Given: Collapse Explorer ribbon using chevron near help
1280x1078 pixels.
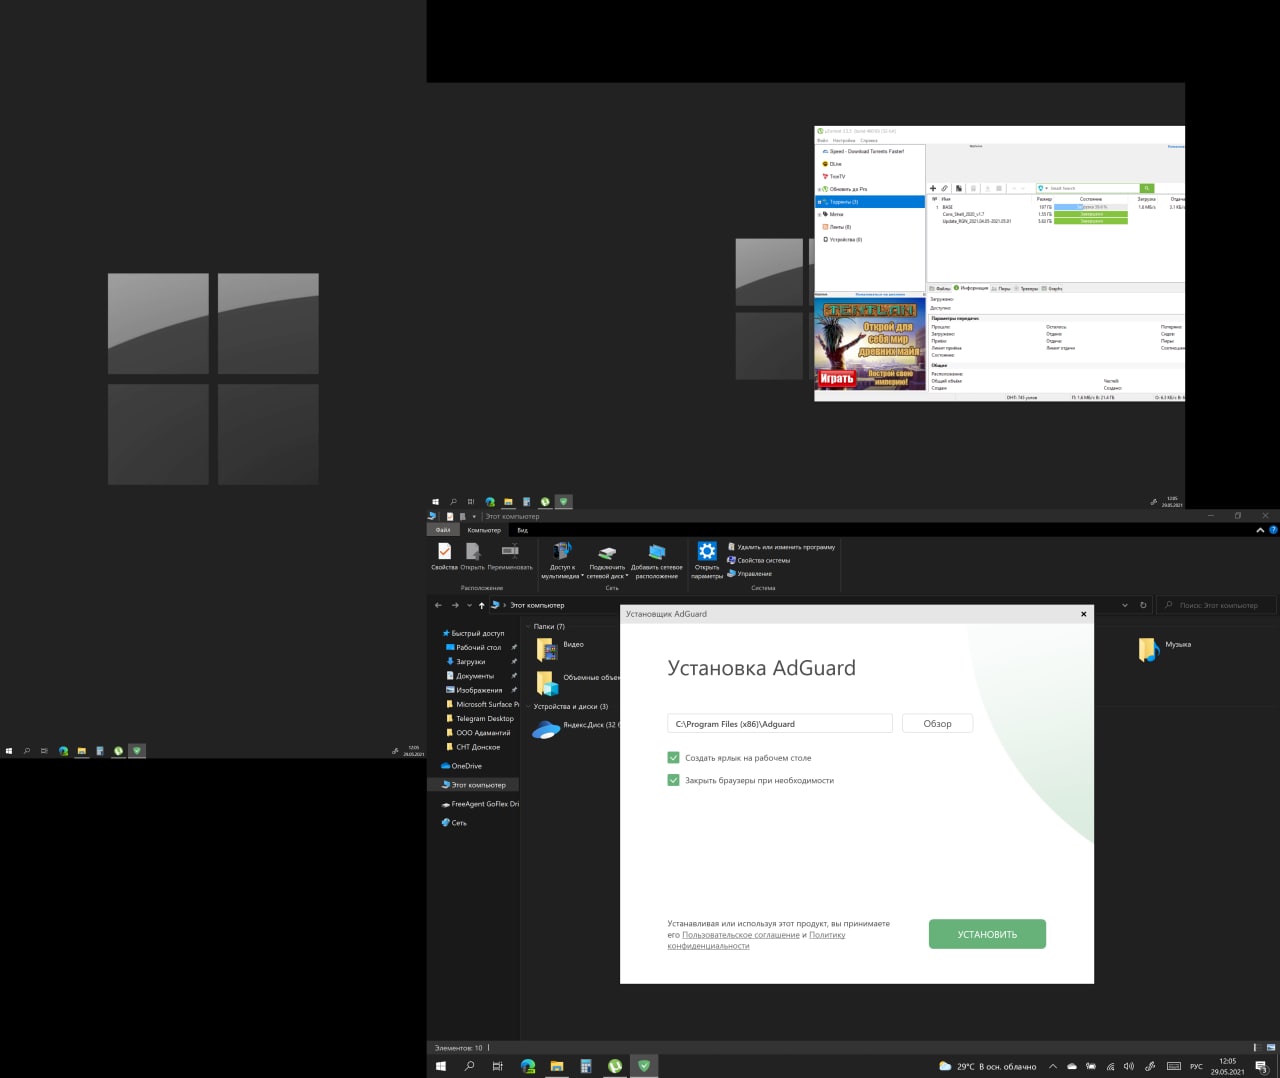Looking at the screenshot, I should pos(1260,530).
